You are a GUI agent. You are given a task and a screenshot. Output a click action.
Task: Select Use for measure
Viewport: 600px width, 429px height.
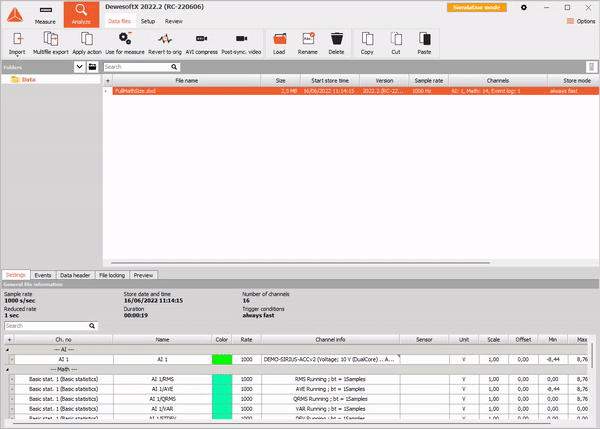pos(125,44)
